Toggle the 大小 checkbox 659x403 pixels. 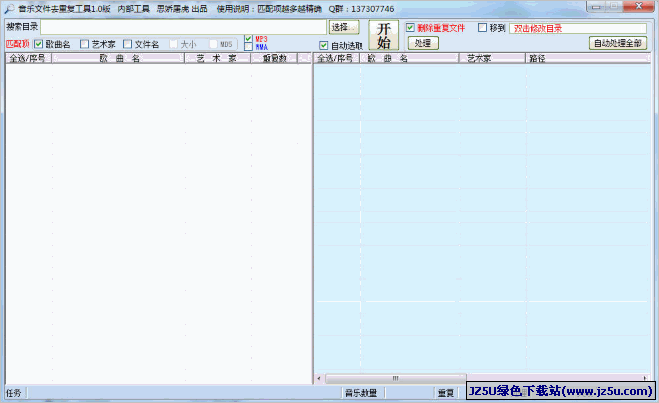coord(174,44)
